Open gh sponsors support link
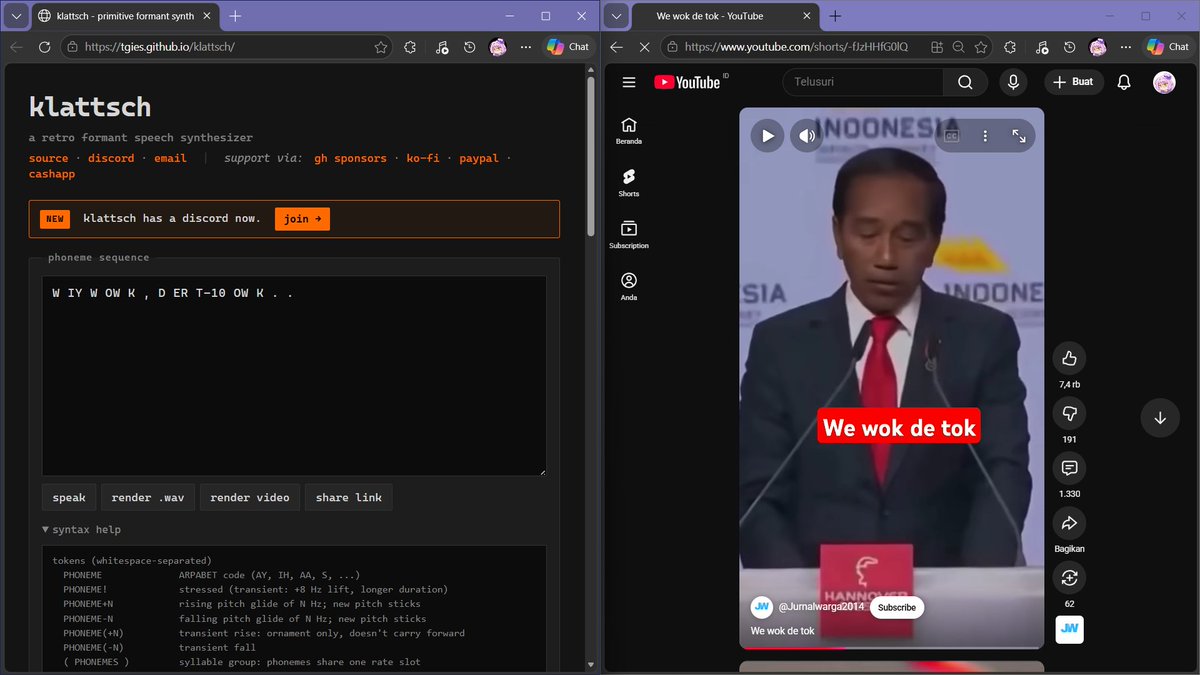Viewport: 1200px width, 675px height. pyautogui.click(x=350, y=158)
